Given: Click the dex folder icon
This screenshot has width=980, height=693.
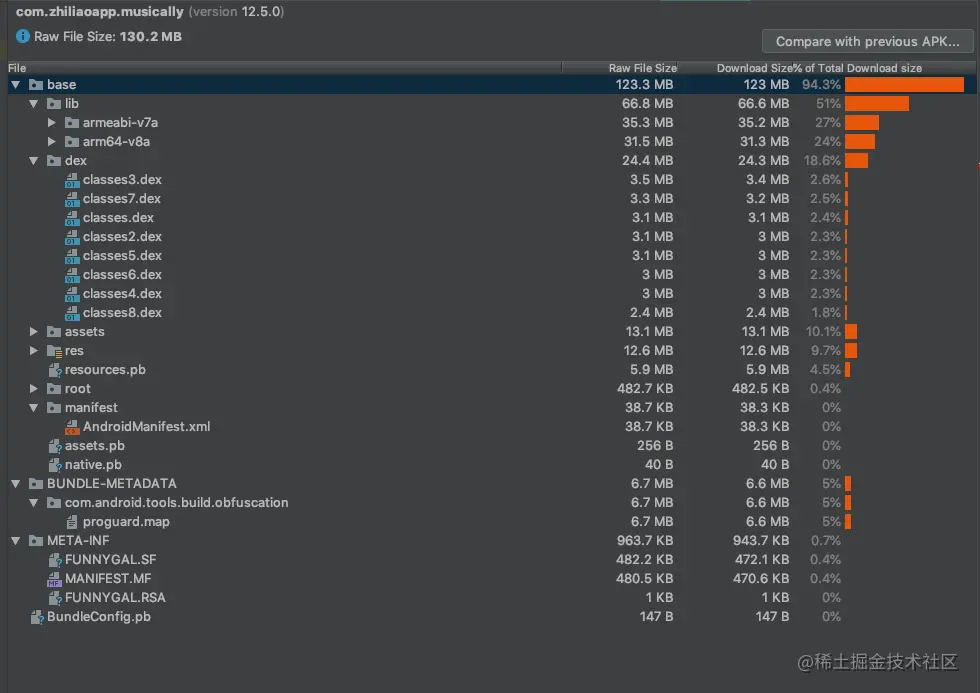Looking at the screenshot, I should click(54, 161).
